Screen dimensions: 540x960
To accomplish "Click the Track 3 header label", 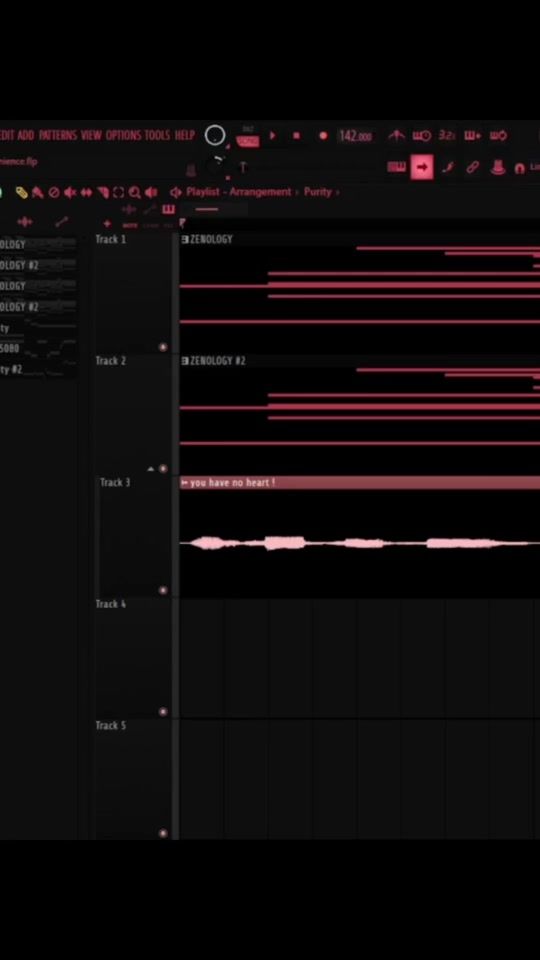I will point(115,482).
